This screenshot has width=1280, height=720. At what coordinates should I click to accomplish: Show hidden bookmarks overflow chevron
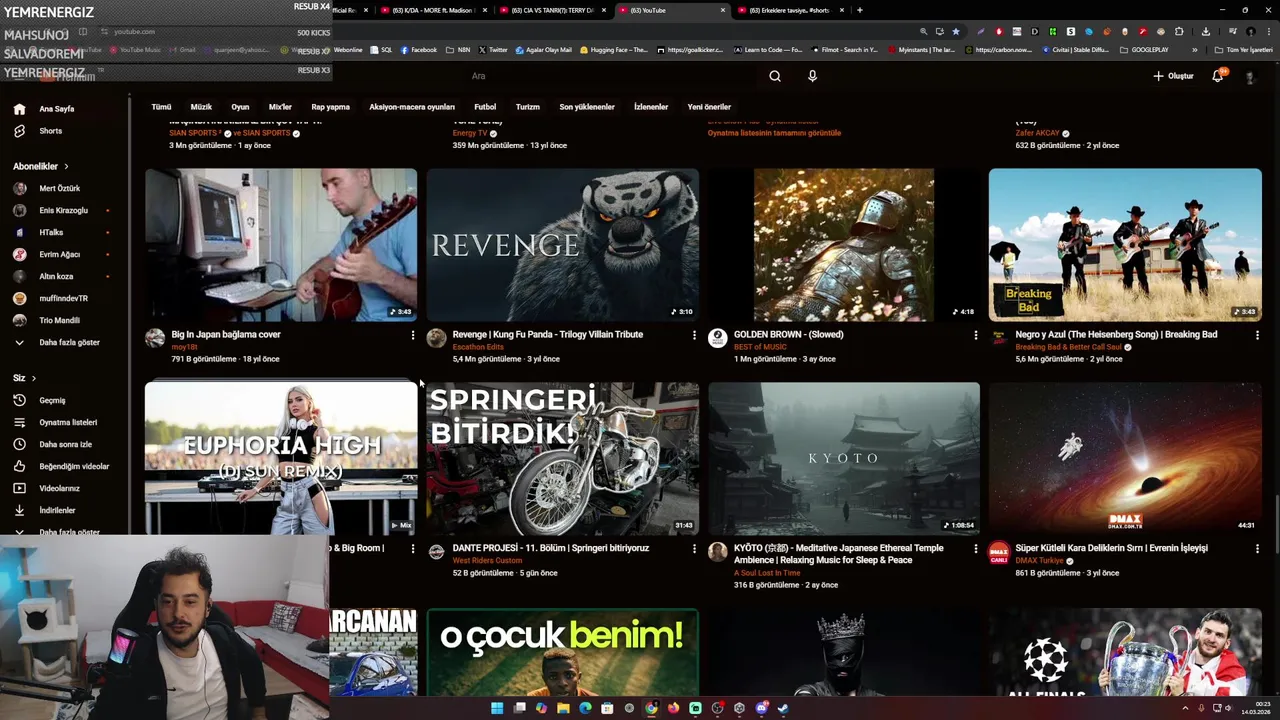click(x=1194, y=50)
